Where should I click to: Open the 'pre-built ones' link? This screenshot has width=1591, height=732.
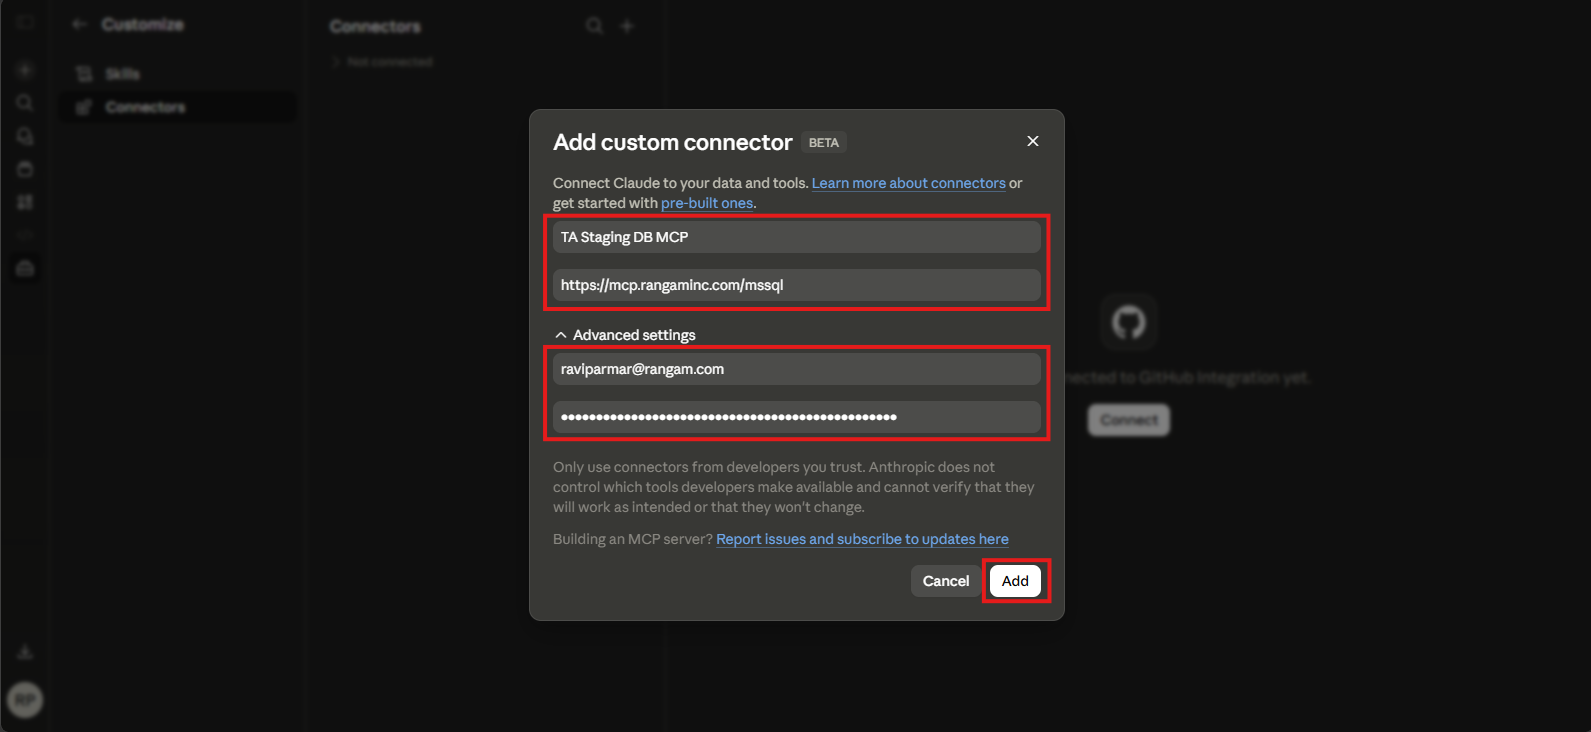click(x=707, y=203)
